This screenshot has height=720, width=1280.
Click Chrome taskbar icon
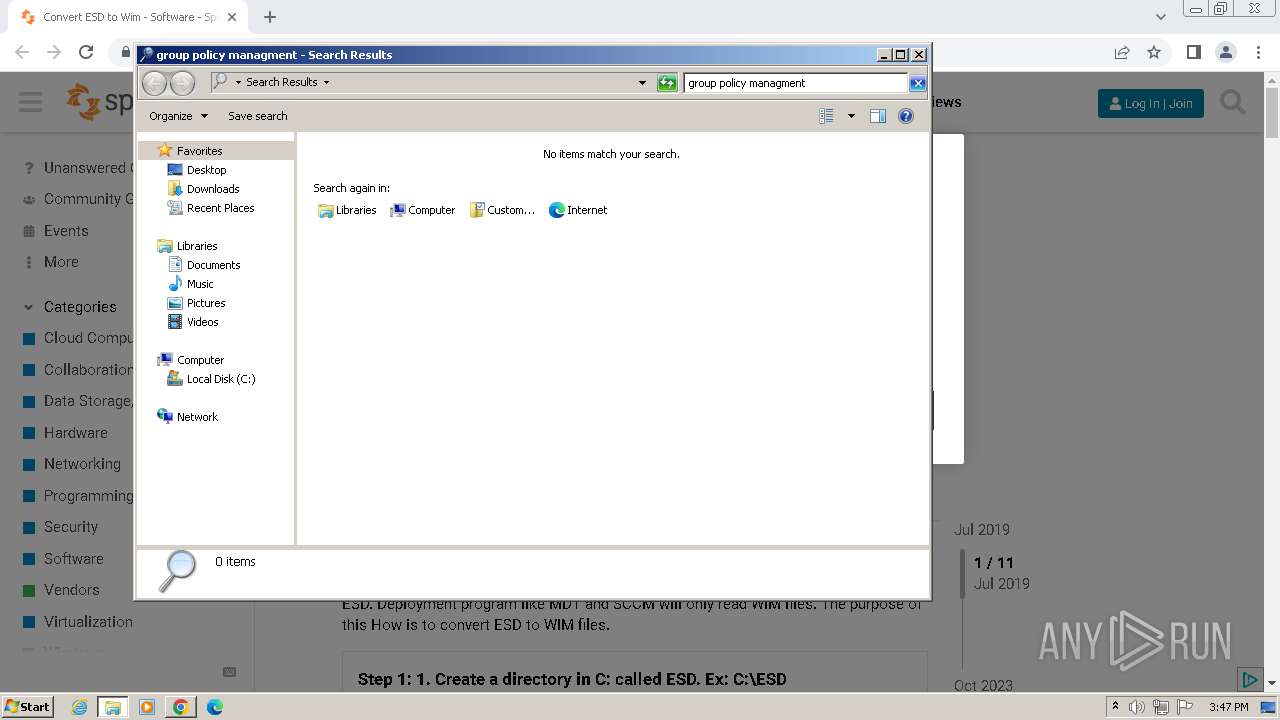(x=181, y=707)
